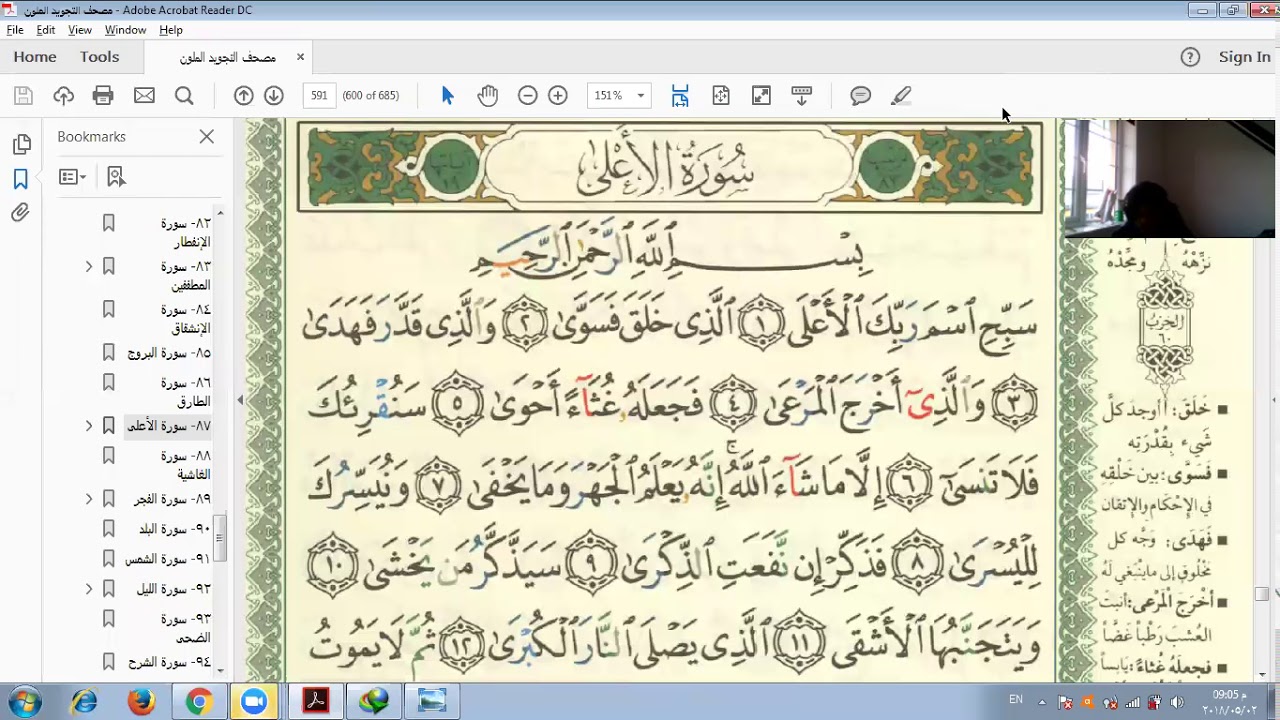Toggle the Bookmarks panel icon
This screenshot has width=1280, height=720.
coord(21,179)
